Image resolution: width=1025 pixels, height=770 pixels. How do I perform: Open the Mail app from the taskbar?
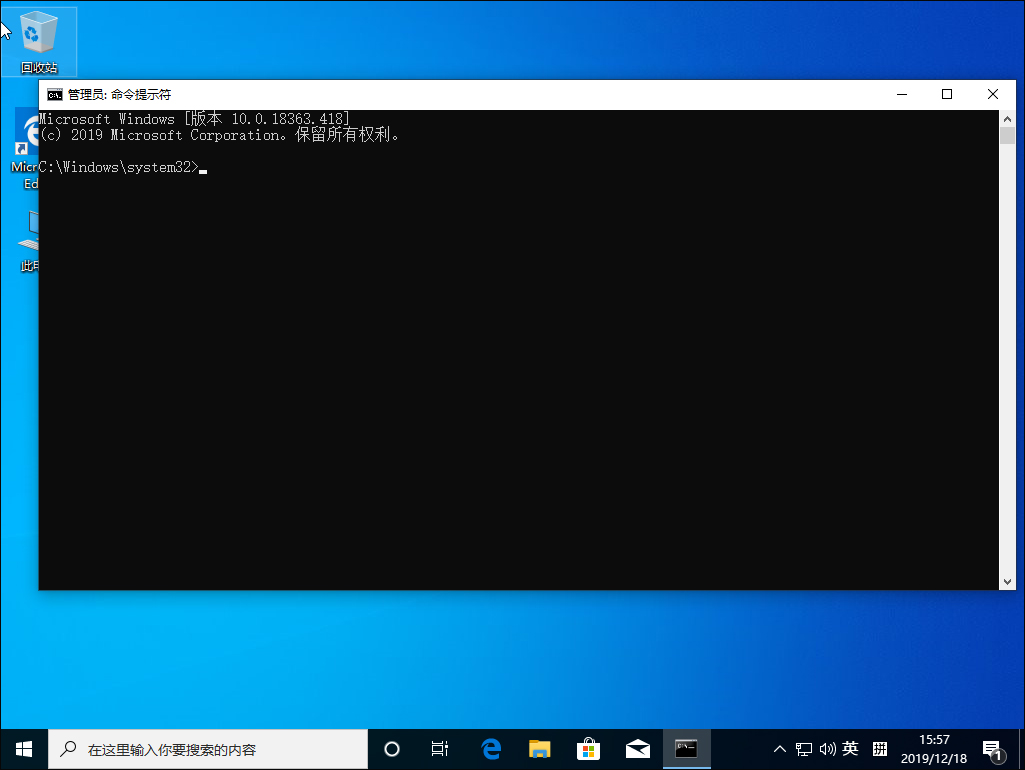pos(638,748)
